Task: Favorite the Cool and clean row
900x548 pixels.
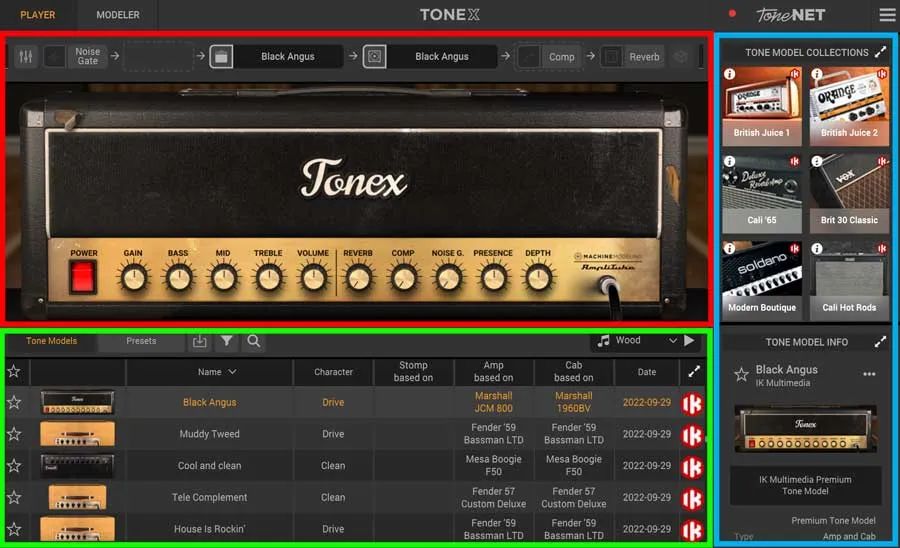Action: pos(14,465)
